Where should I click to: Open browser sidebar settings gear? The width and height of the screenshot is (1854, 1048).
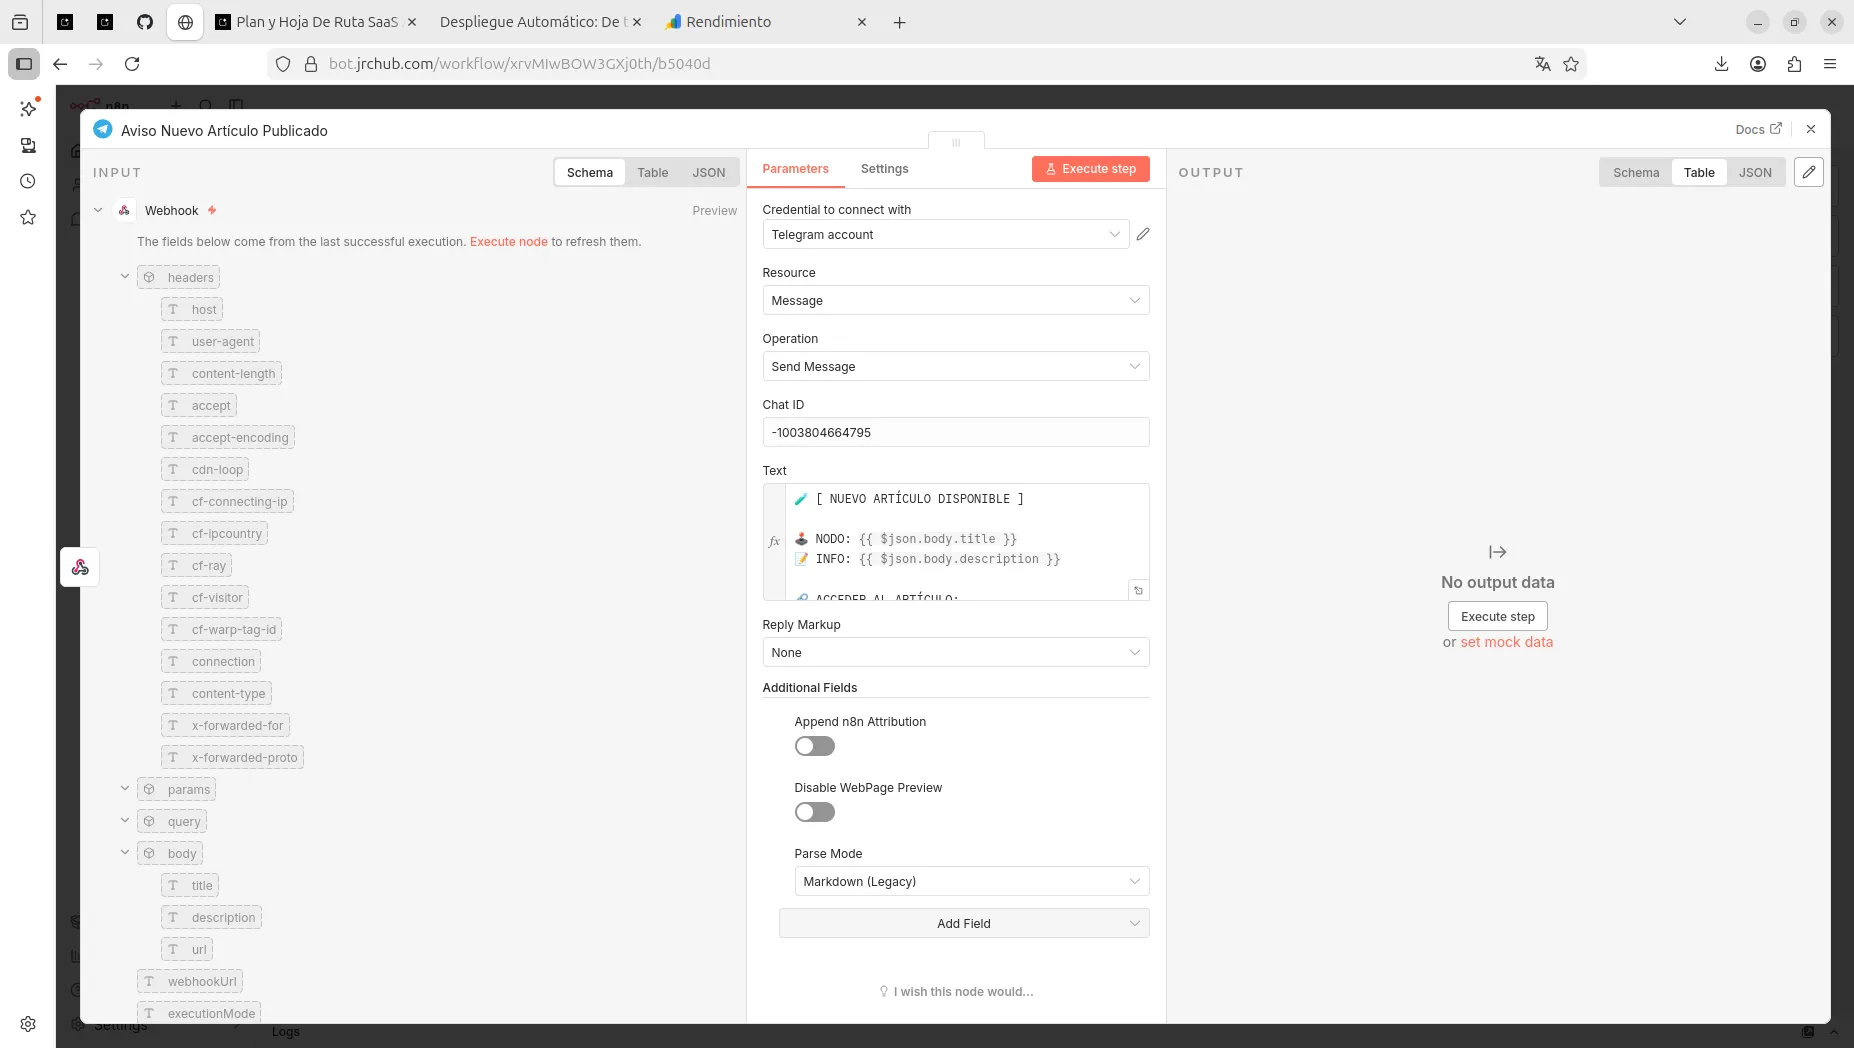click(28, 1024)
